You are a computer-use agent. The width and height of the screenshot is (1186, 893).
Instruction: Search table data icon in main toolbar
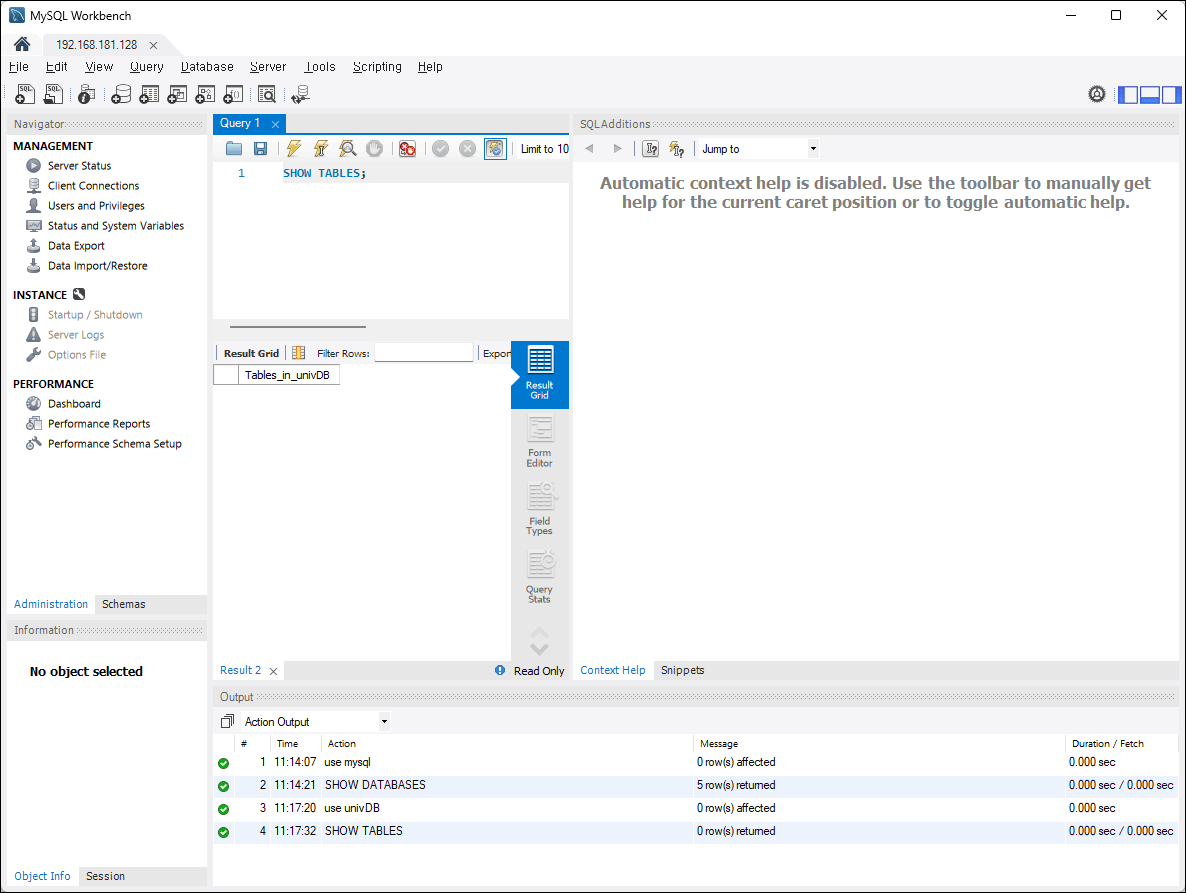tap(266, 94)
